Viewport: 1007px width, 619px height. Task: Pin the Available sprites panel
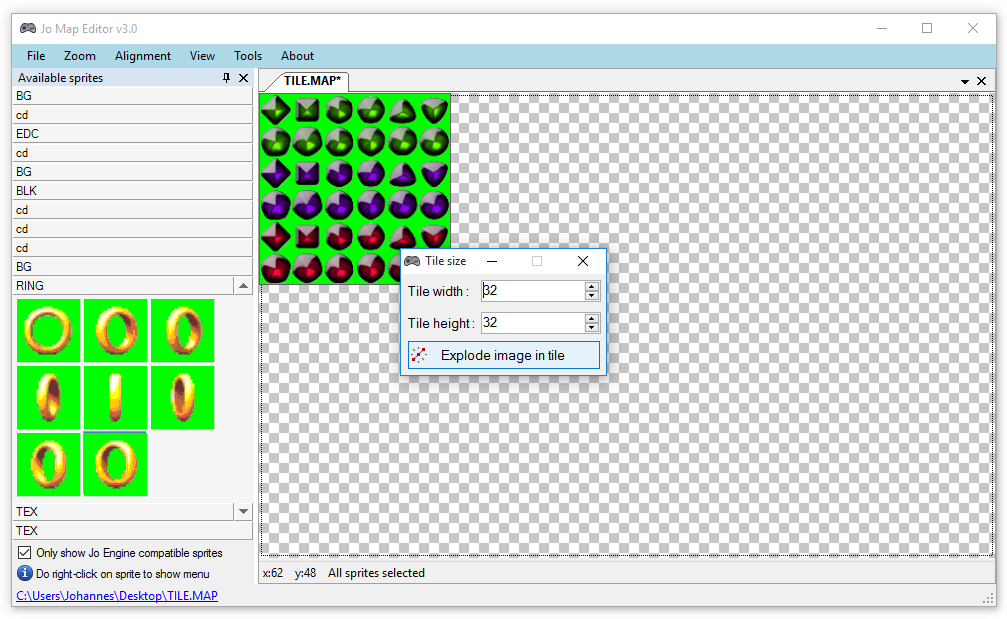coord(226,78)
